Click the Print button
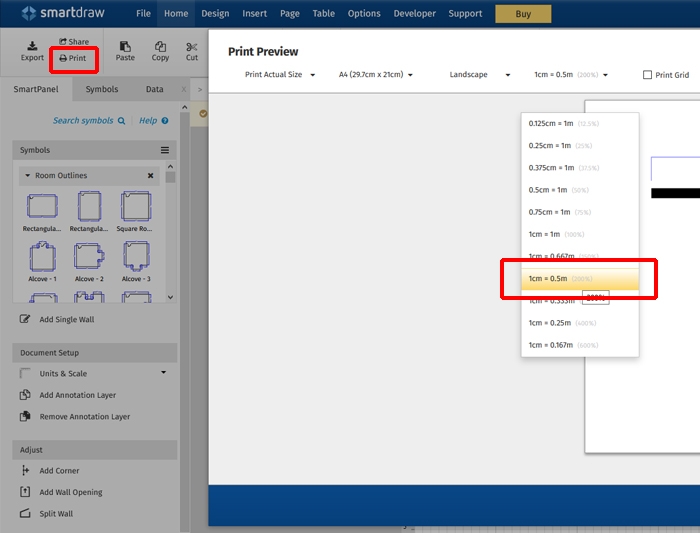 click(x=73, y=58)
